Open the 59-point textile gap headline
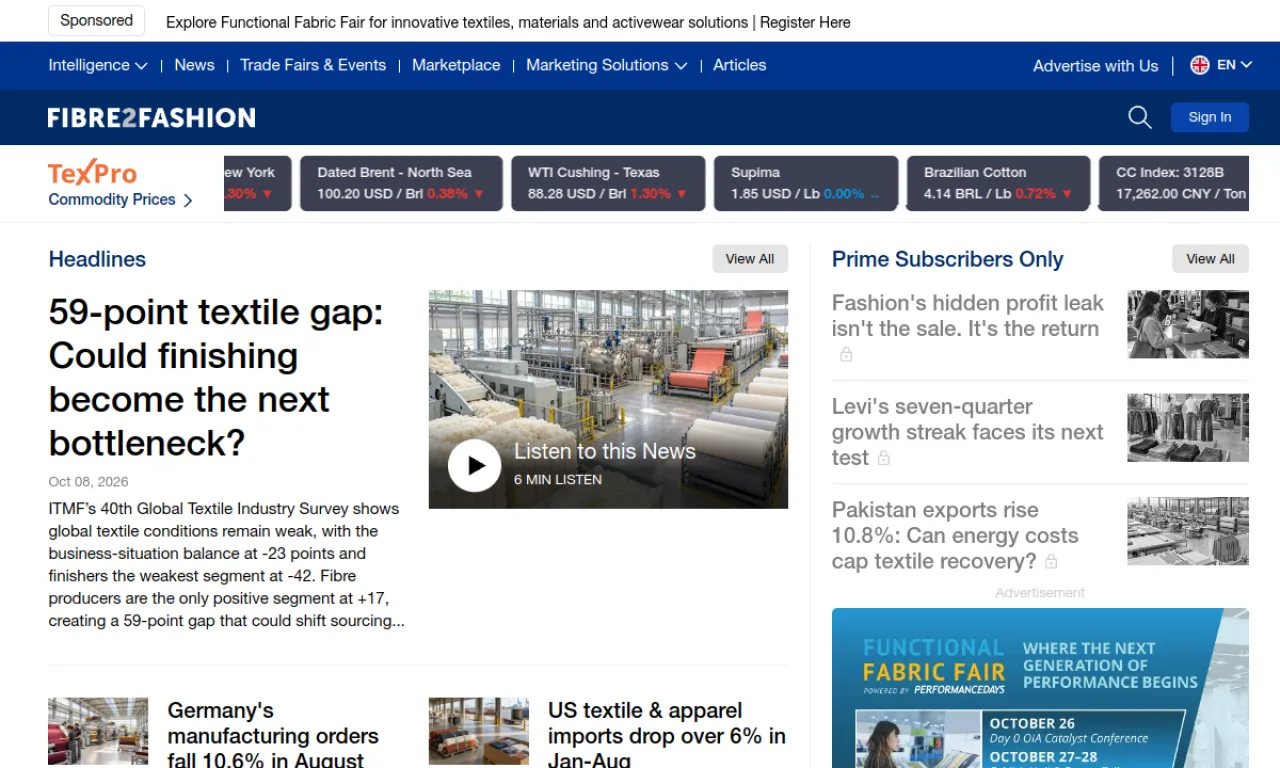The image size is (1280, 768). (x=216, y=377)
